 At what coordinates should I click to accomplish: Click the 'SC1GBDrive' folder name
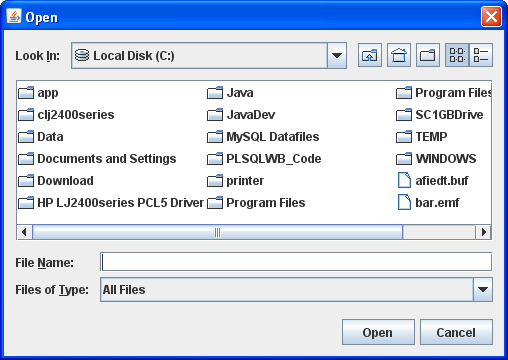coord(449,115)
